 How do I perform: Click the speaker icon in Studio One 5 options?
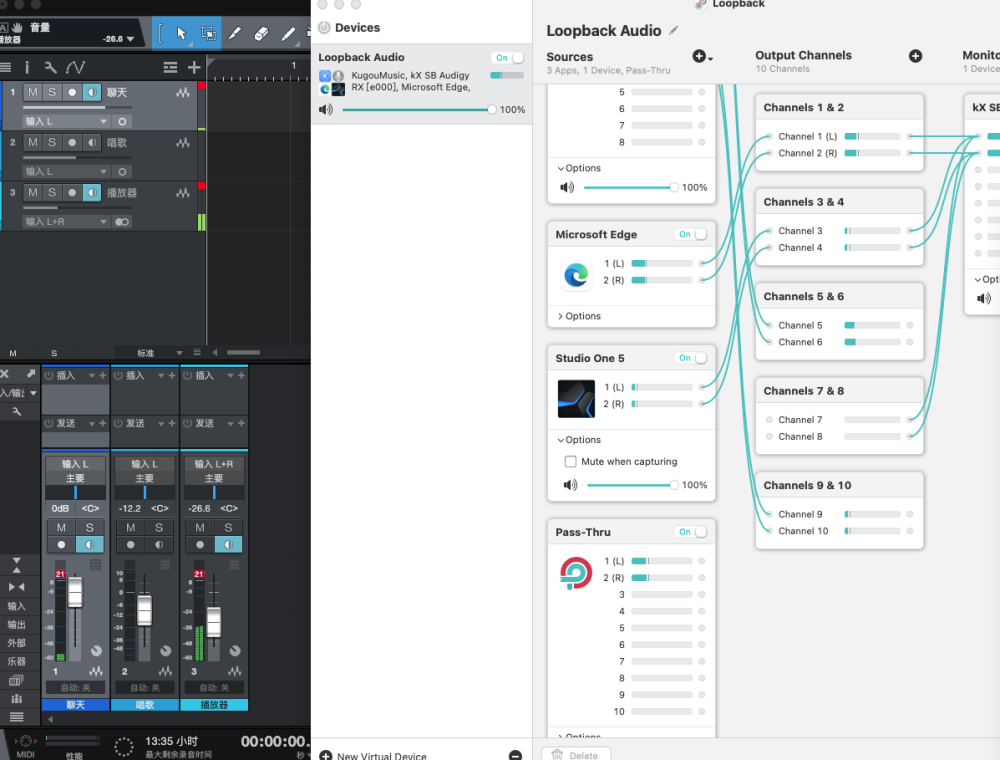[570, 485]
